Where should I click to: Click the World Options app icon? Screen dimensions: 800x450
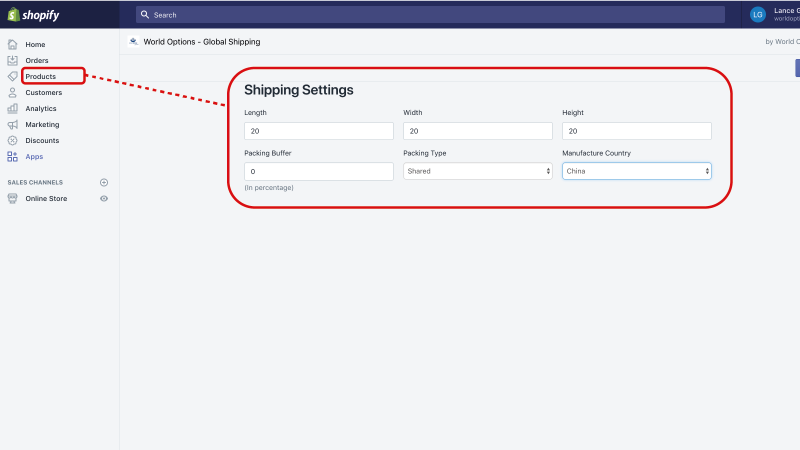click(x=134, y=42)
